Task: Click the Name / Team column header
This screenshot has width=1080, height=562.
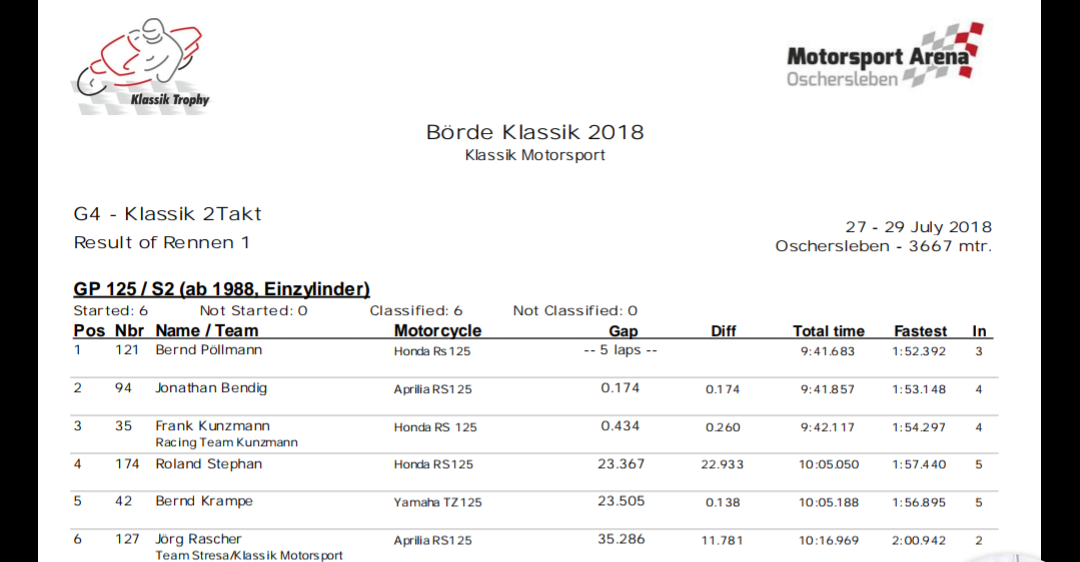Action: point(207,331)
